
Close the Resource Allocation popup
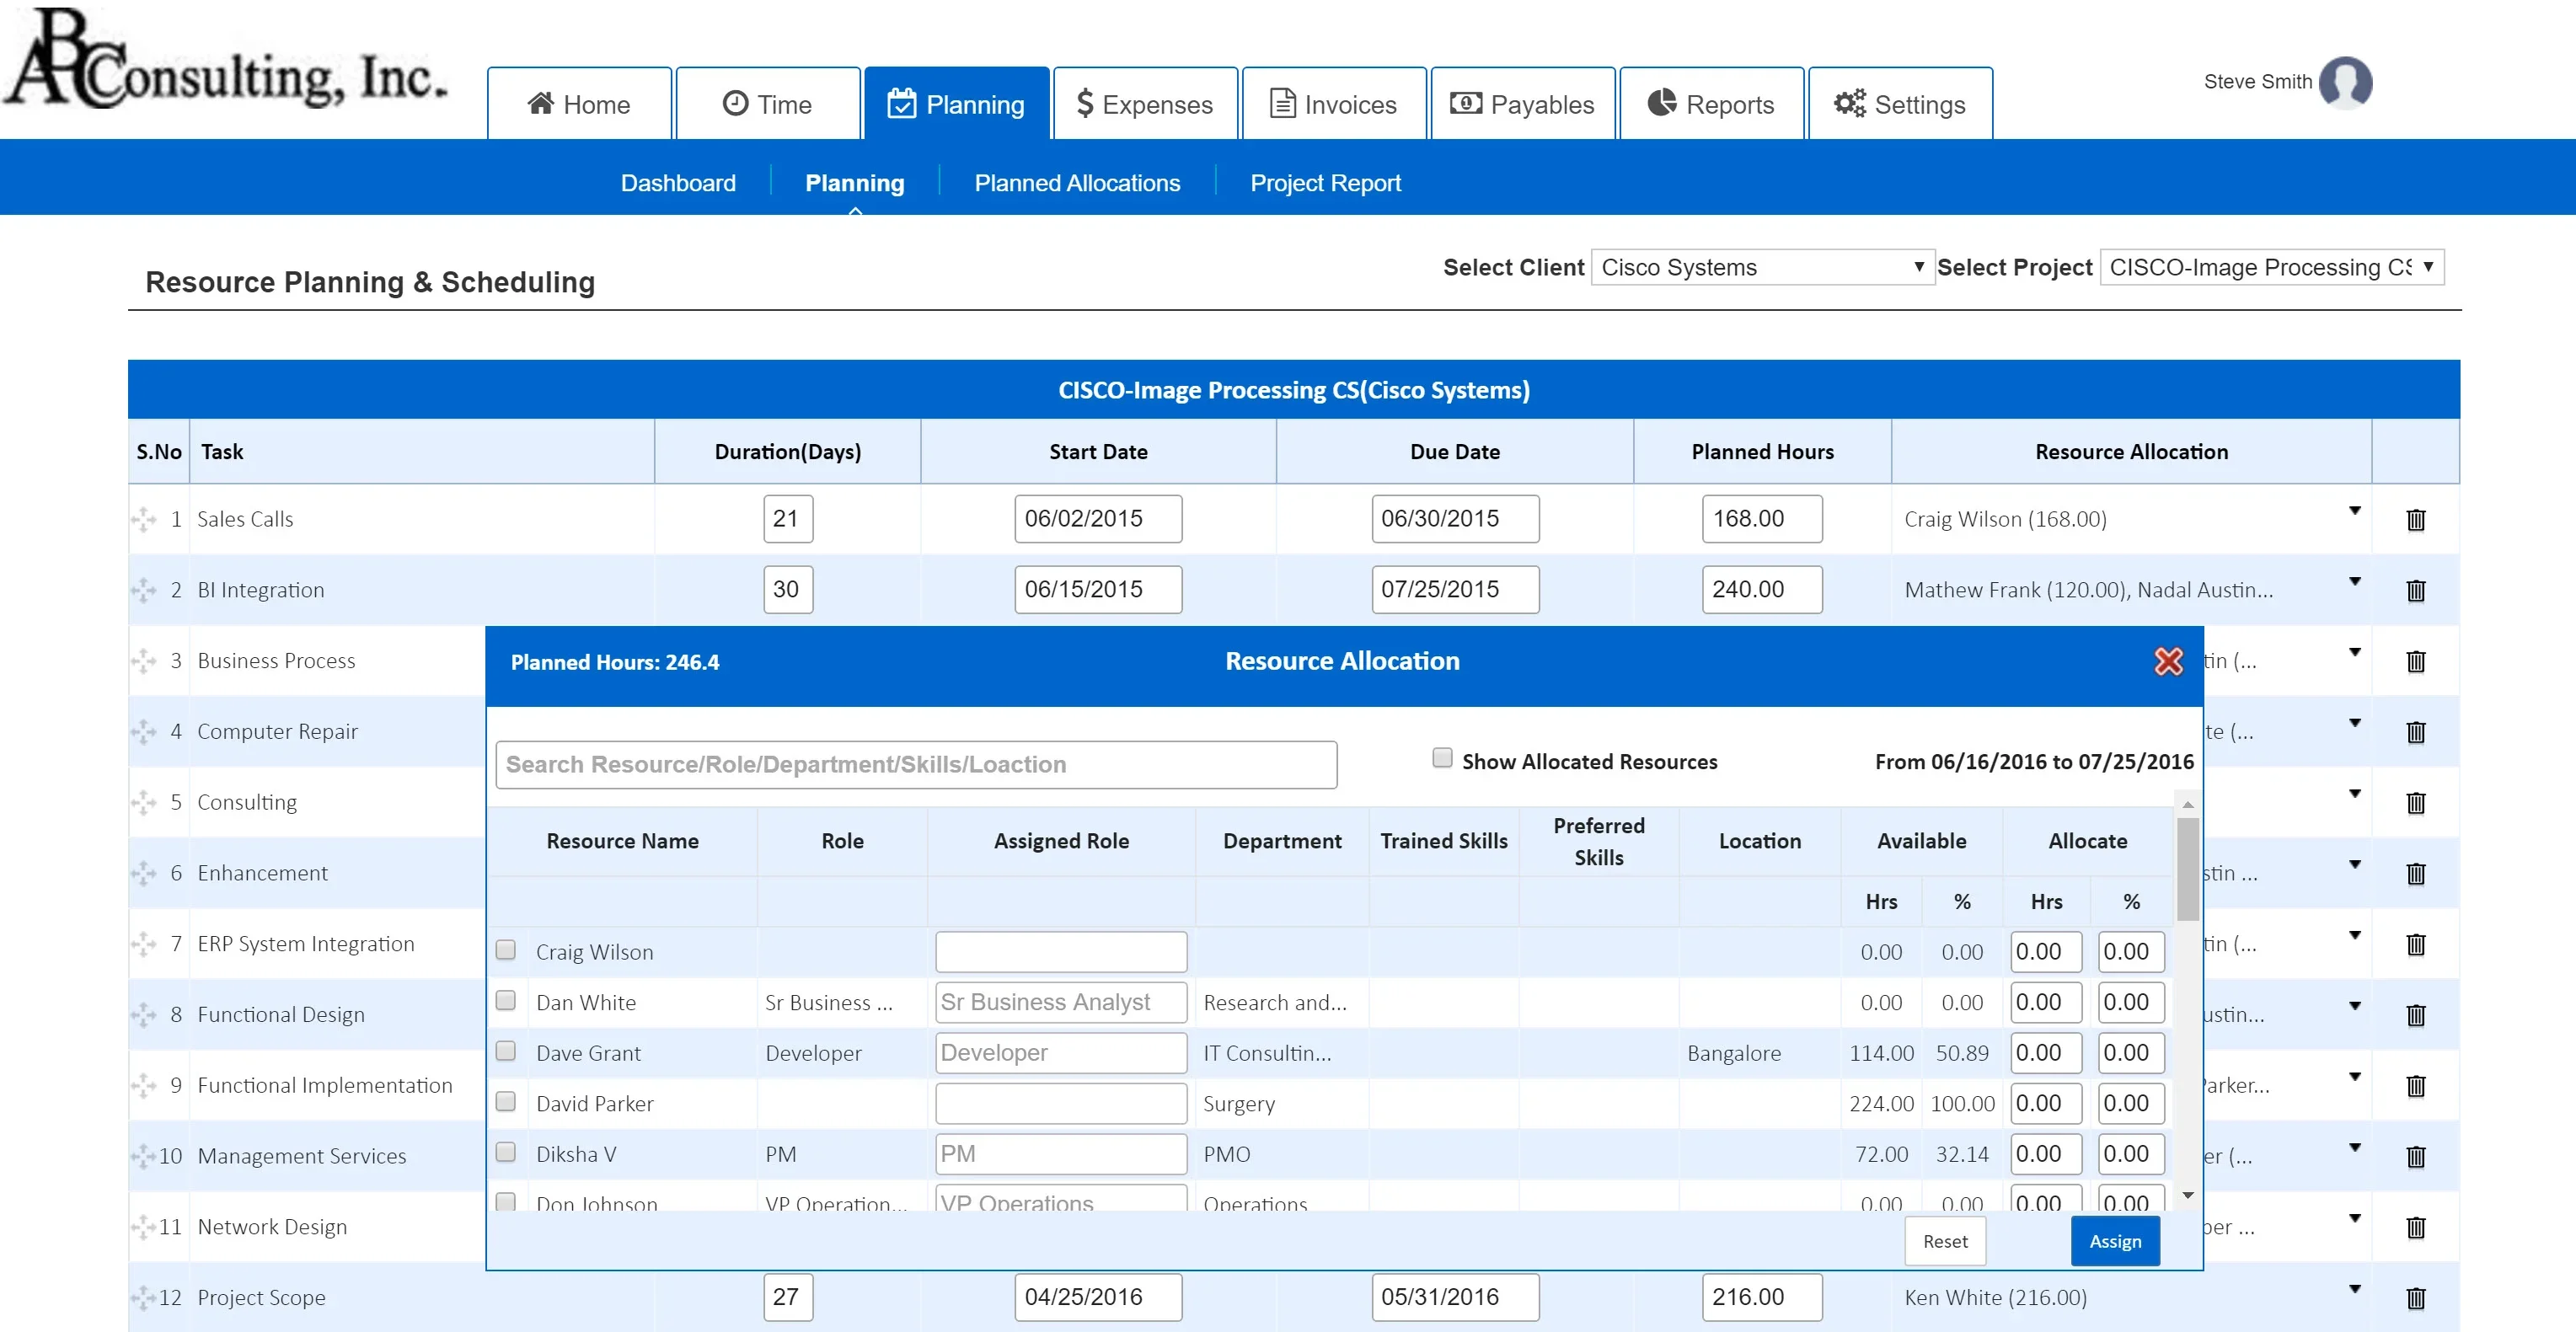coord(2168,661)
